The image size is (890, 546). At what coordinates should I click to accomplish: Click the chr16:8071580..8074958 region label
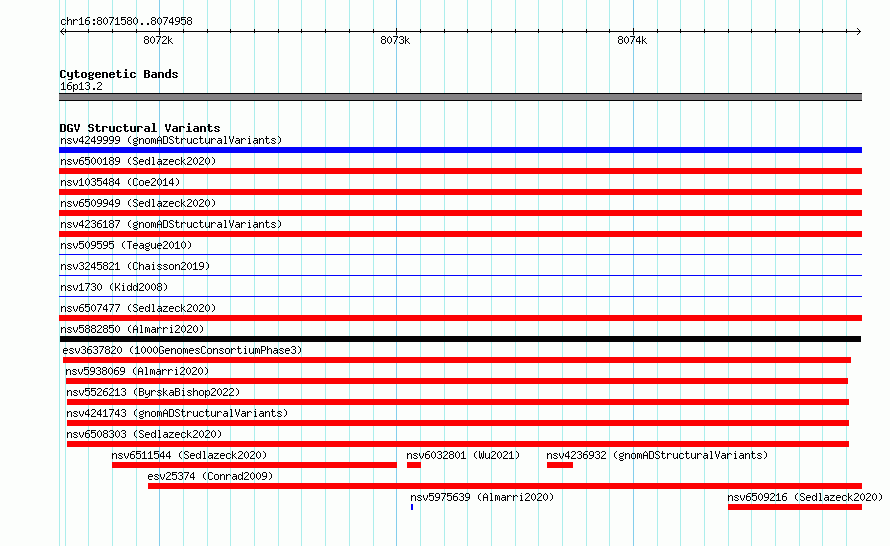point(126,21)
